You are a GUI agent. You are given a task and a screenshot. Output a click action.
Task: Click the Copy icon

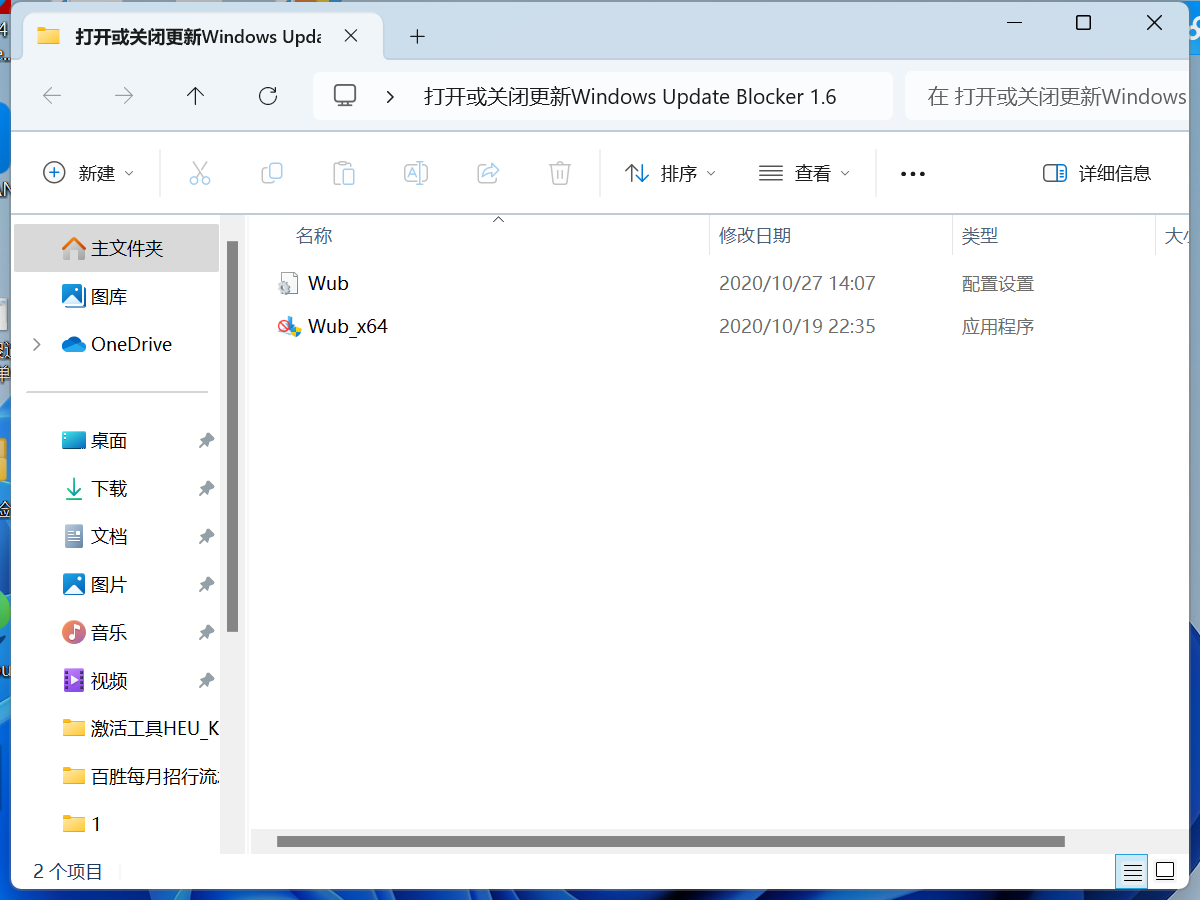(272, 172)
